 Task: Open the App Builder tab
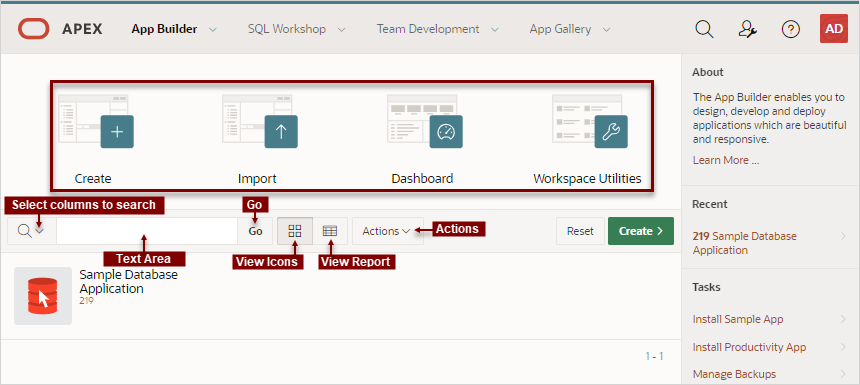click(164, 29)
